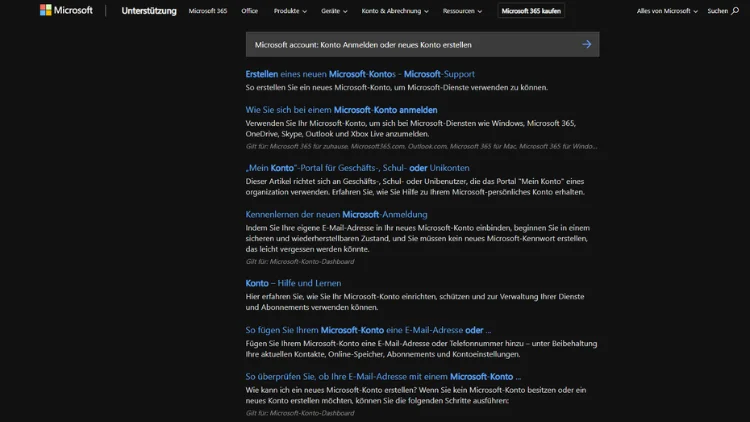
Task: Click the Microsoft 365 kaufen button
Action: pyautogui.click(x=531, y=11)
